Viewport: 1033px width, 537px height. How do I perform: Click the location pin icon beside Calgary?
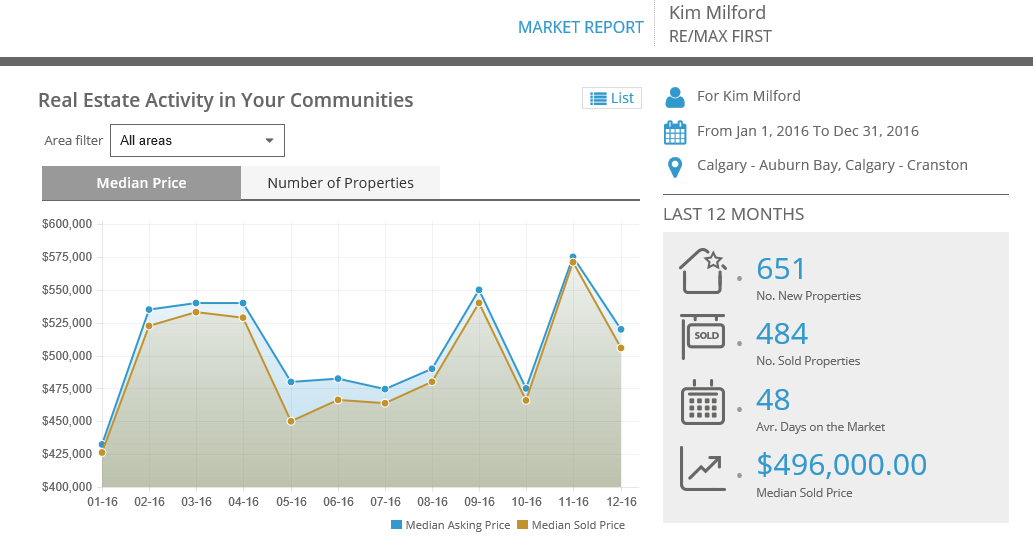click(675, 166)
